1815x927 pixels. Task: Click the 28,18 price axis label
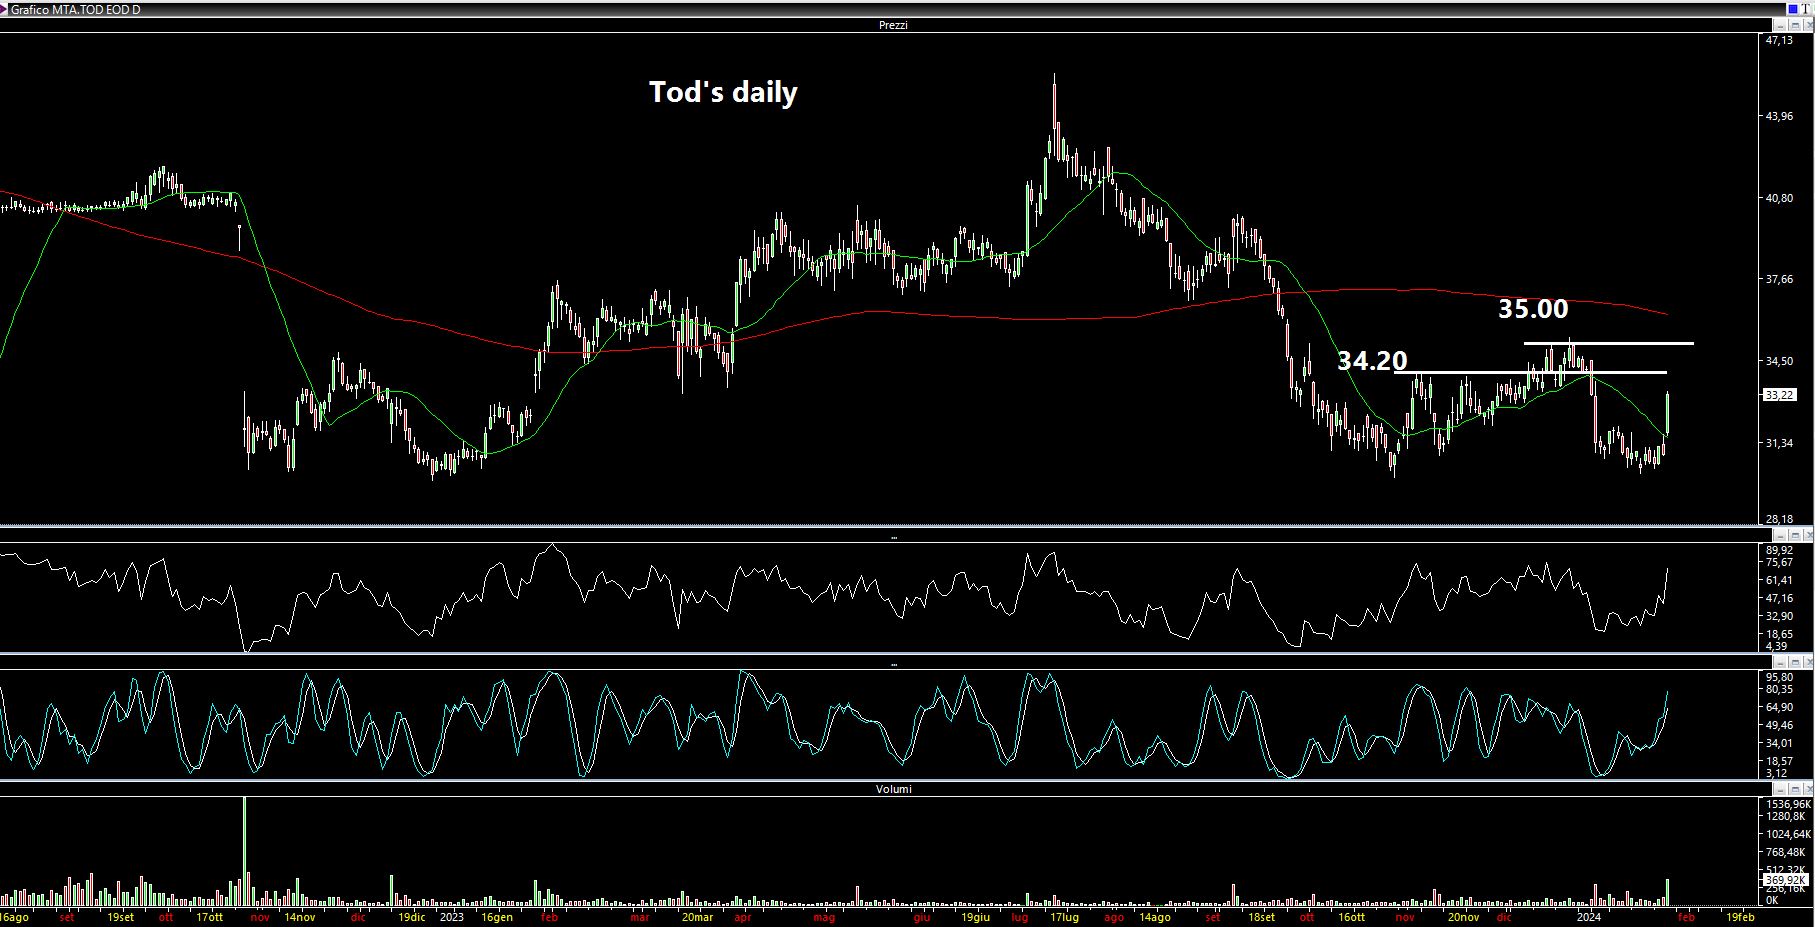tap(1779, 519)
